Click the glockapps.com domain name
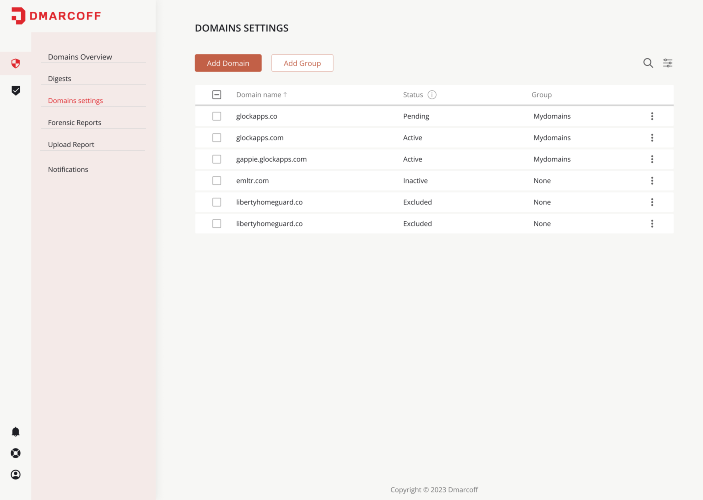Image resolution: width=703 pixels, height=500 pixels. (260, 138)
